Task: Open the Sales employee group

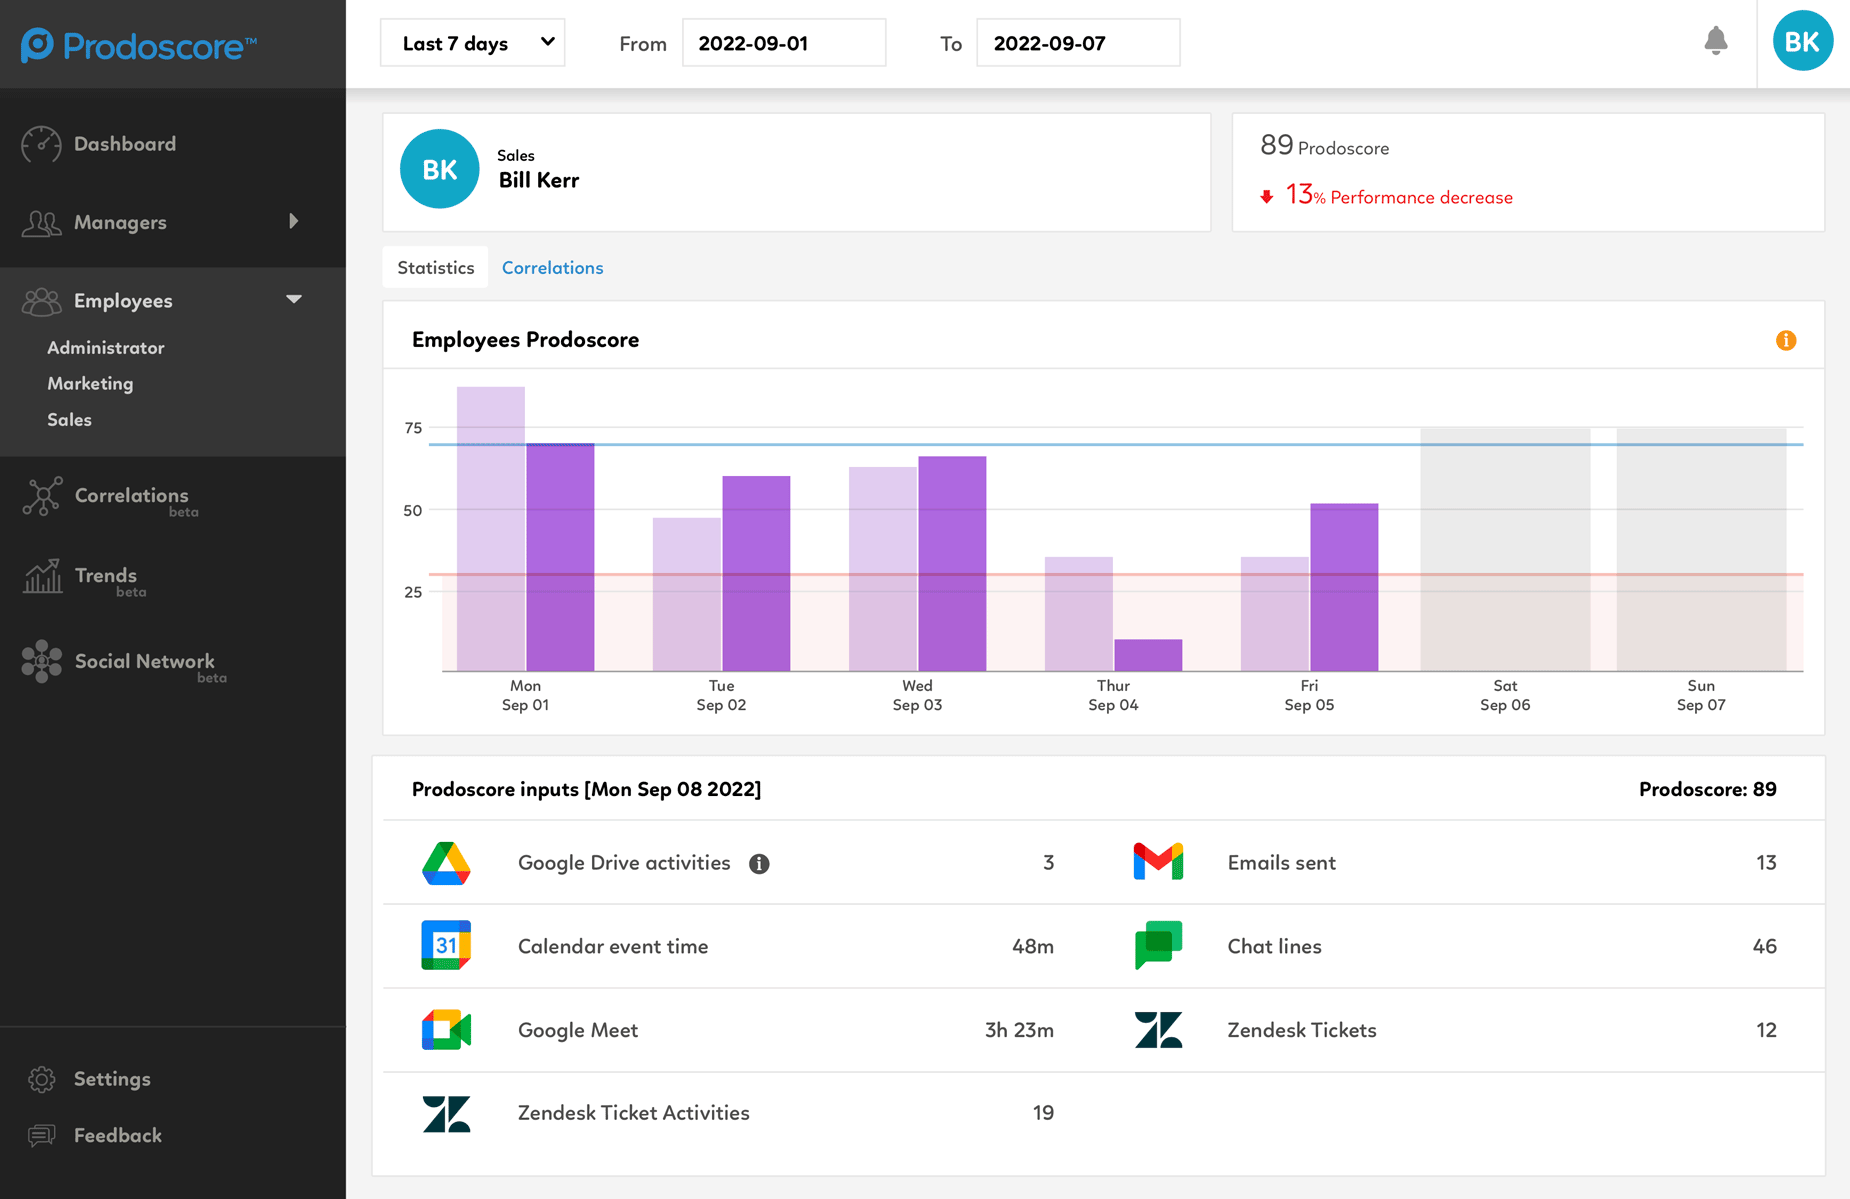Action: [x=69, y=419]
